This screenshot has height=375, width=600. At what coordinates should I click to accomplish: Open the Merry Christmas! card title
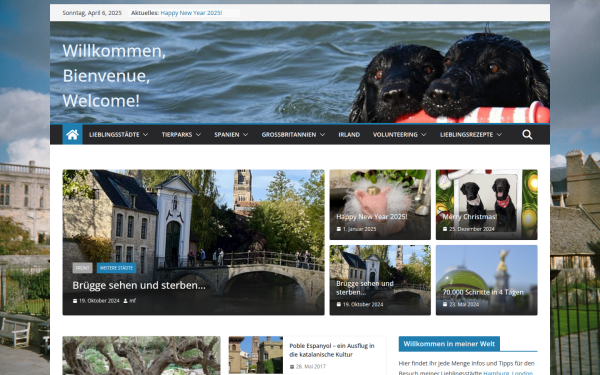[469, 217]
